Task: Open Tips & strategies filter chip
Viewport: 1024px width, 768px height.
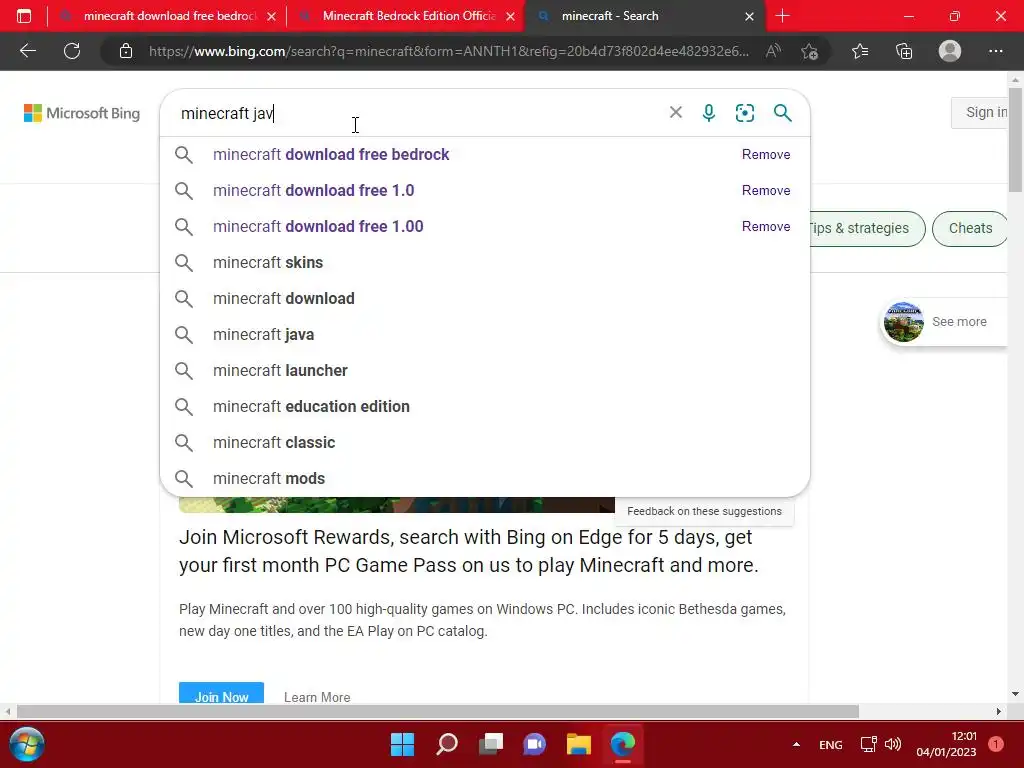Action: pyautogui.click(x=866, y=229)
